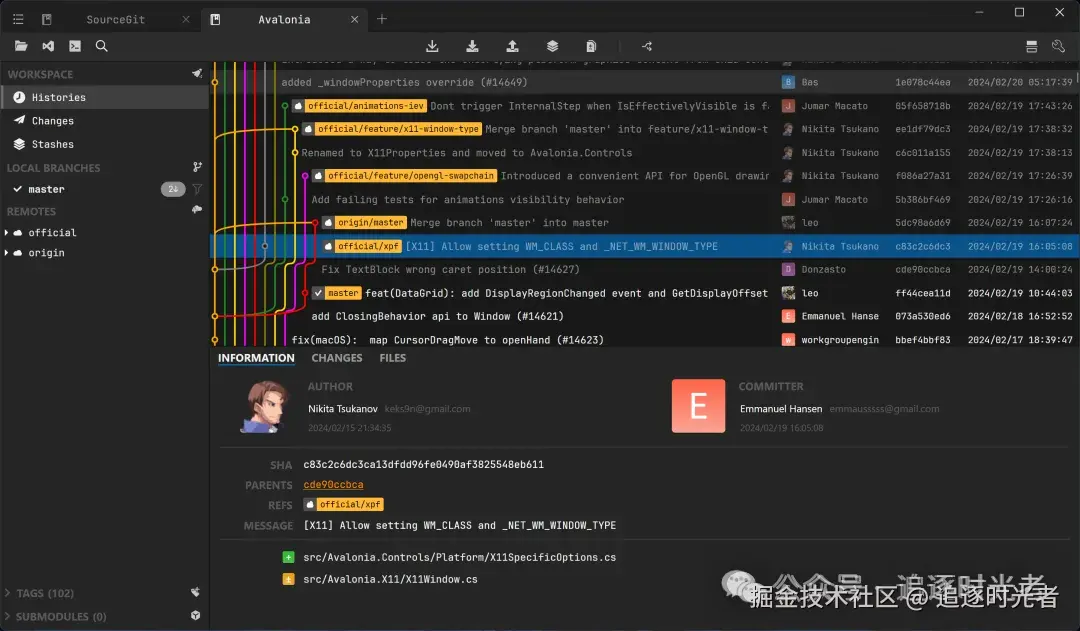
Task: Click the Git Flow branch icon
Action: 647,46
